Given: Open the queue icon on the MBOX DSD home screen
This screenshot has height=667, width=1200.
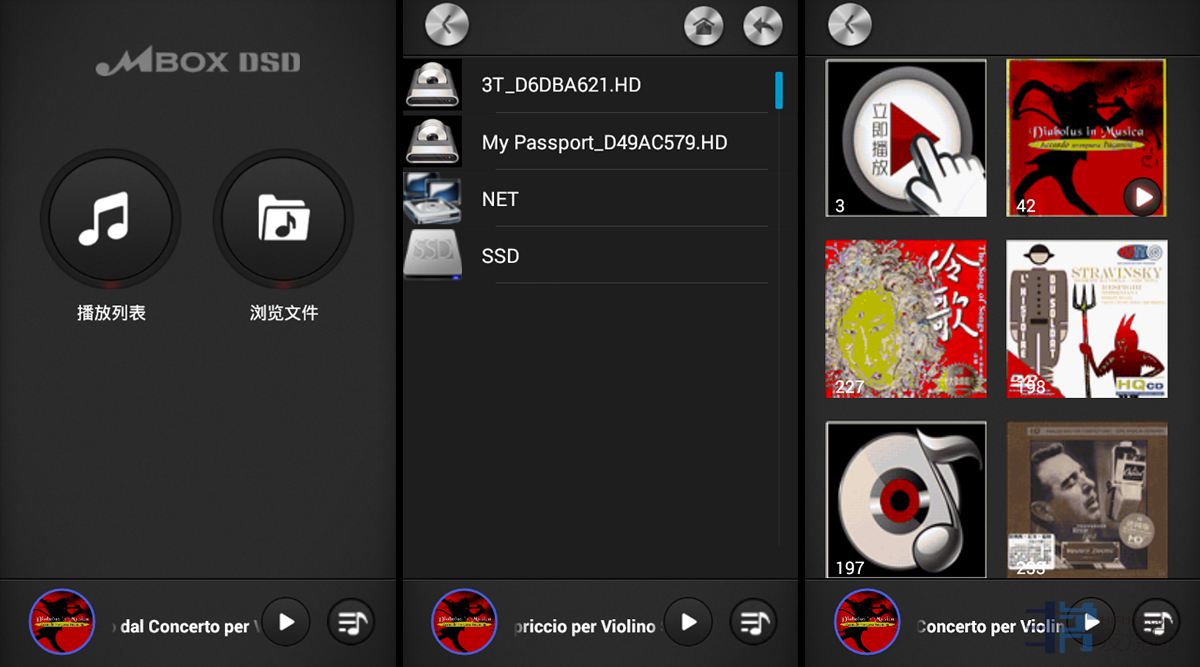Looking at the screenshot, I should point(350,622).
